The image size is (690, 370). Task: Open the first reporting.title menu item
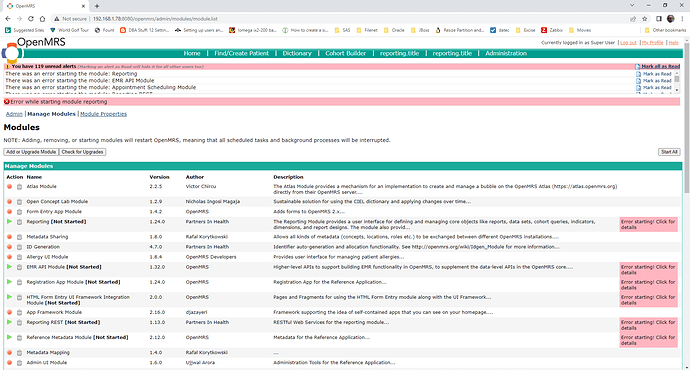tap(399, 53)
